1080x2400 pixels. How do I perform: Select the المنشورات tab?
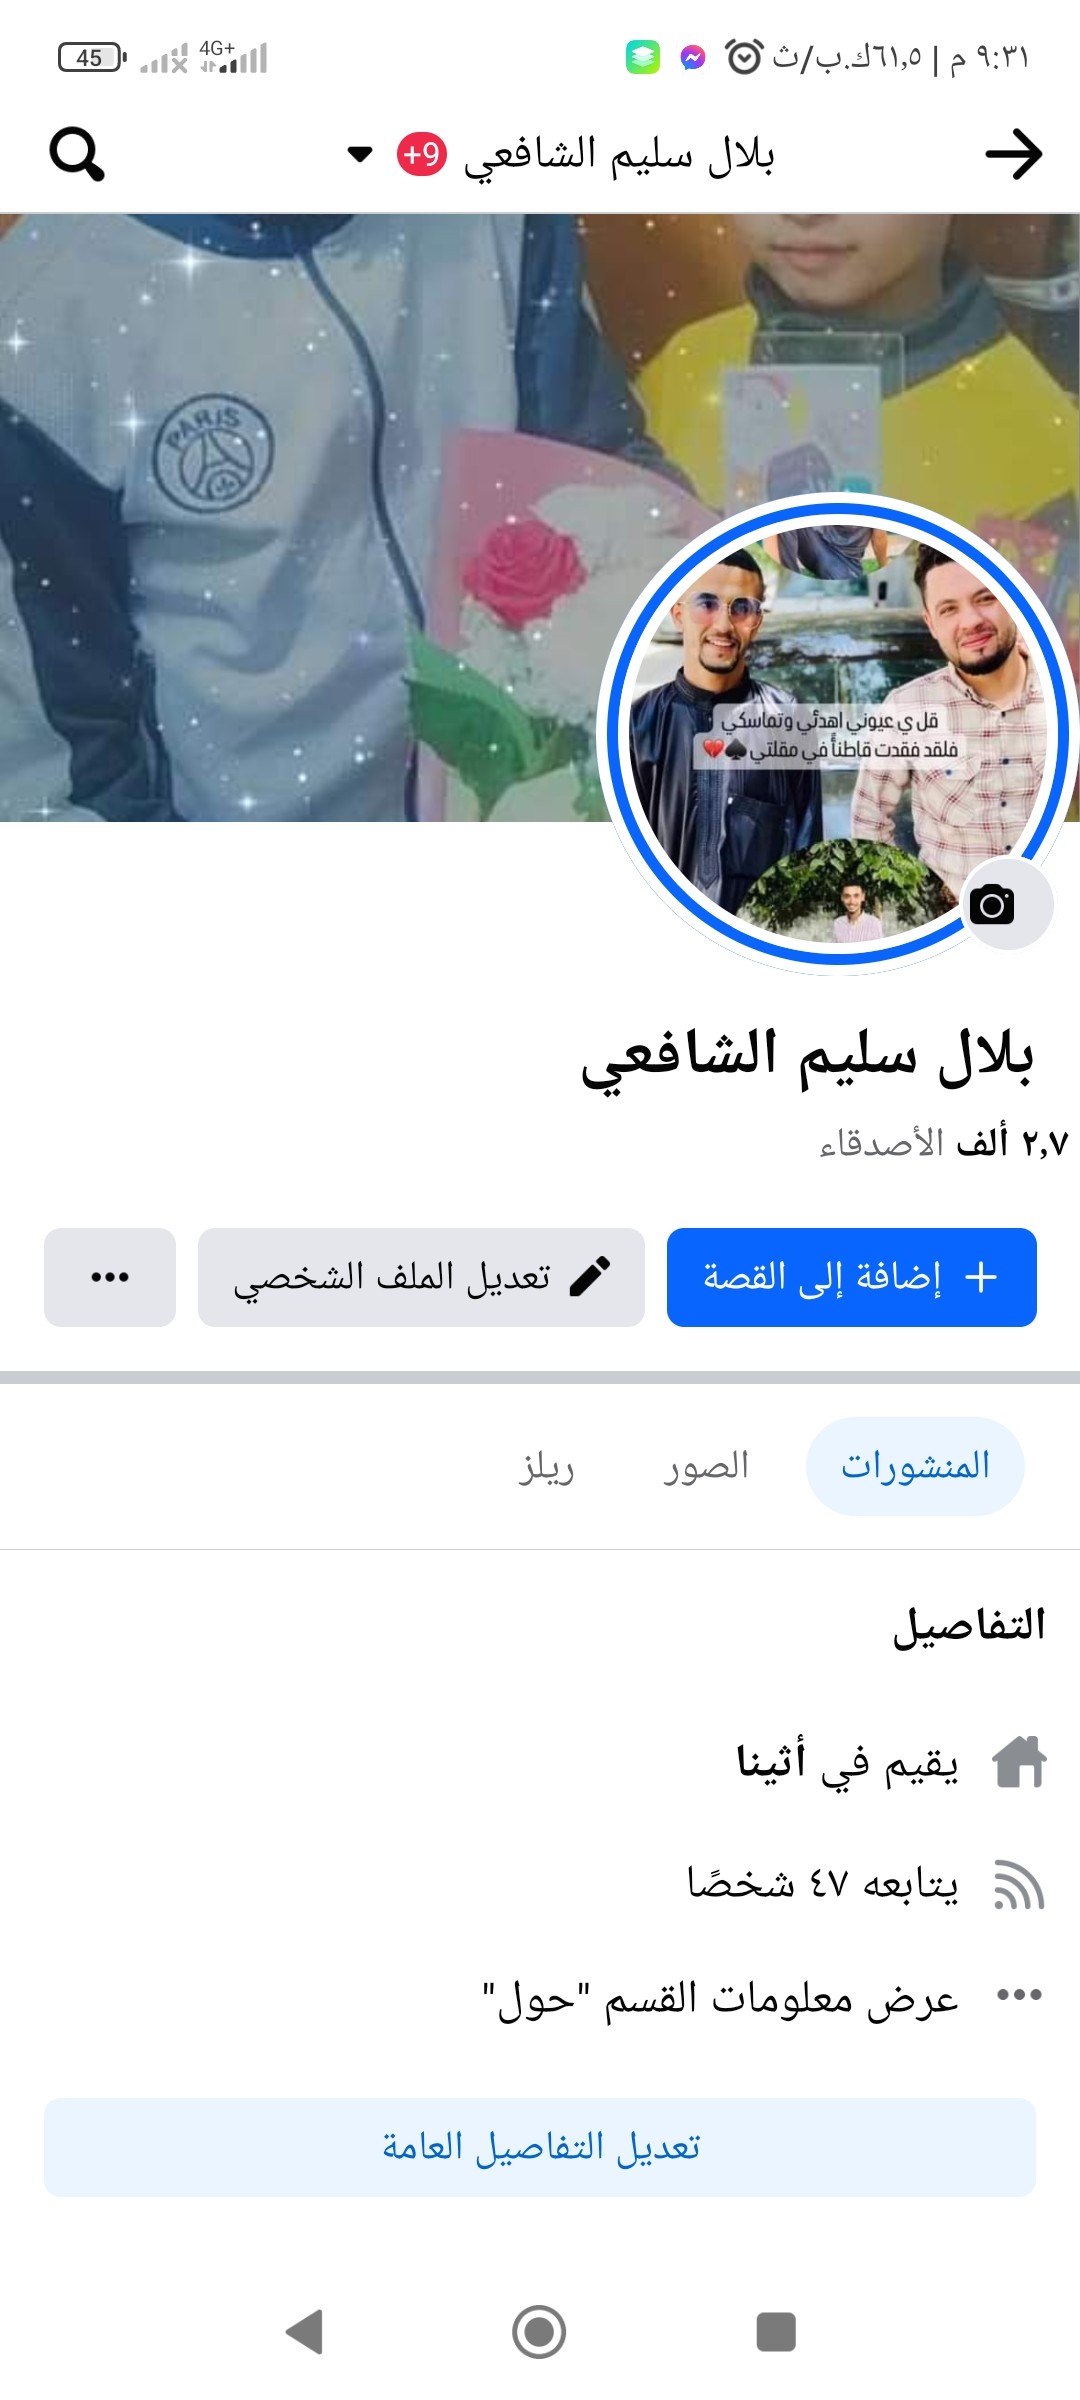(x=915, y=1466)
